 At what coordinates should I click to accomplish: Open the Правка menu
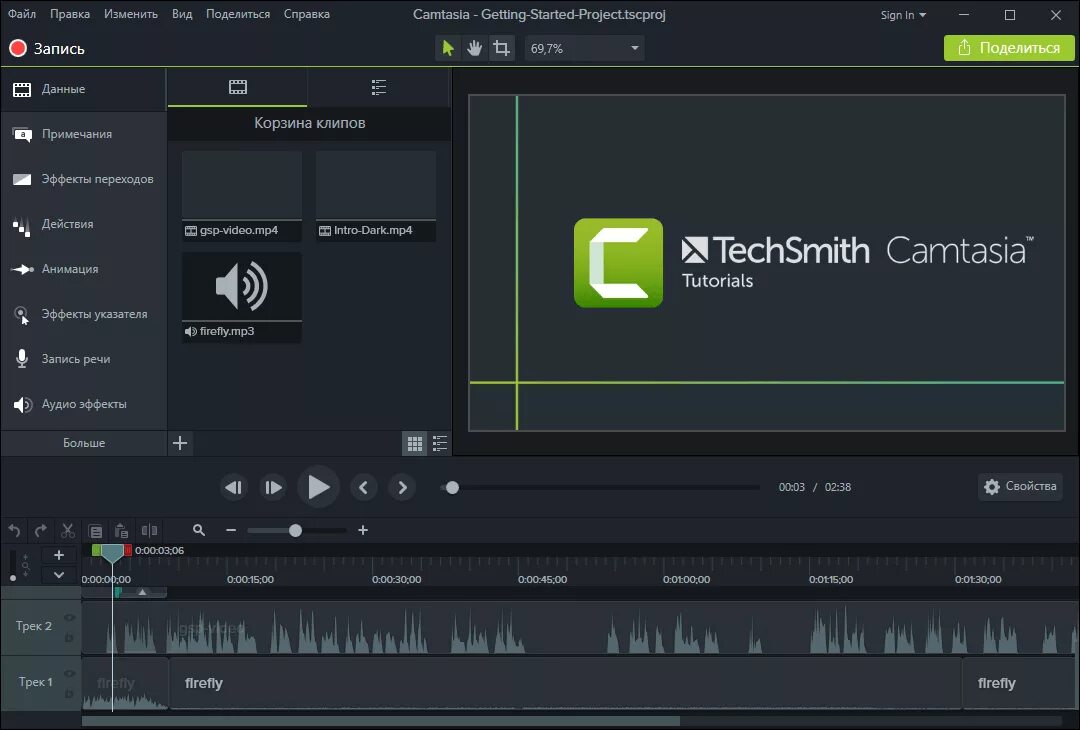[70, 14]
